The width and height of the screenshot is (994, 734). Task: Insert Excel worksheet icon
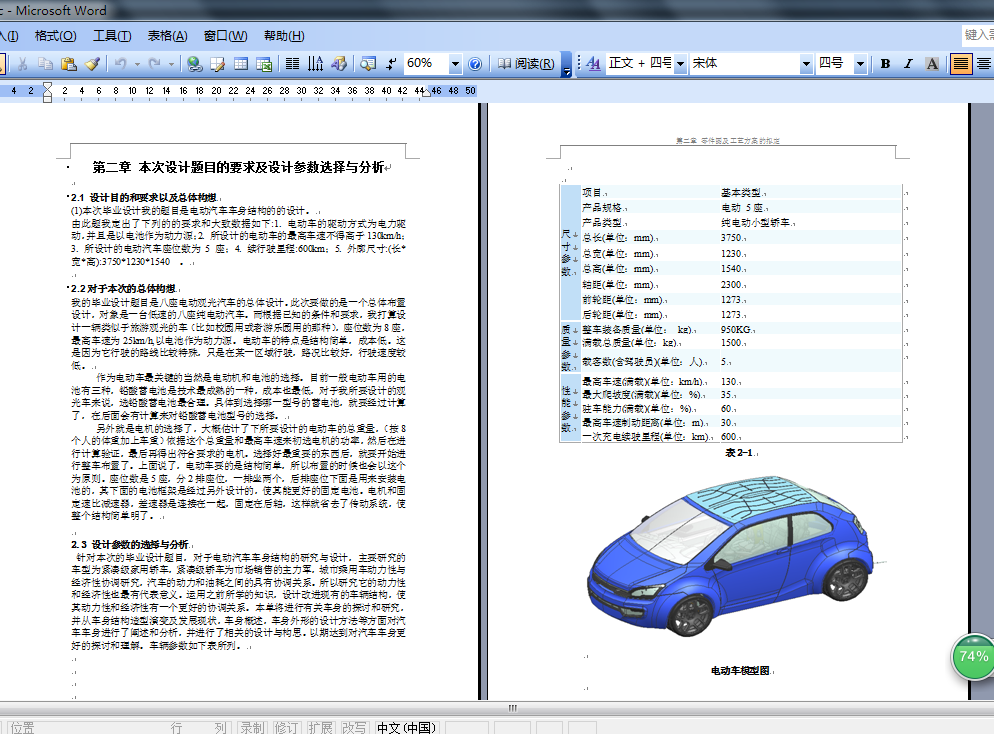[264, 63]
